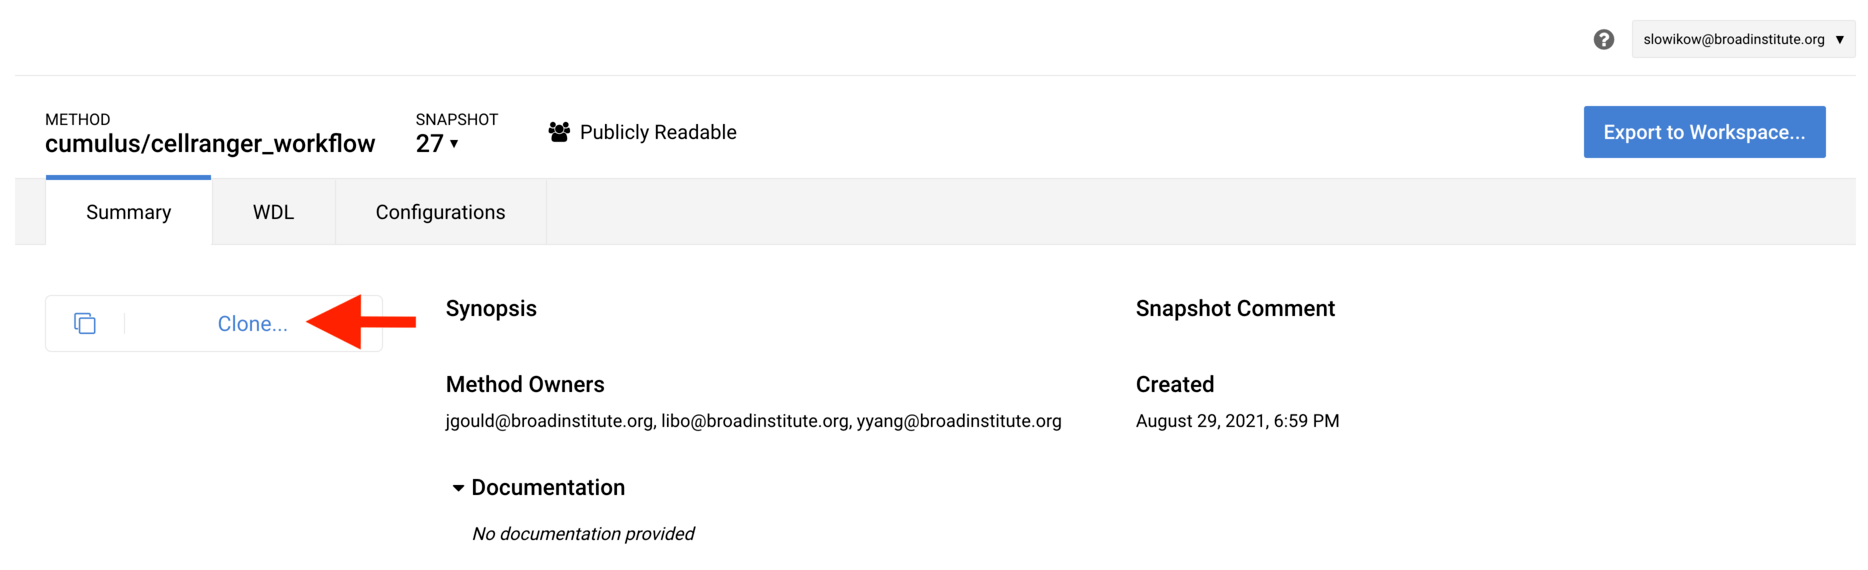
Task: Click the Method Owners heading
Action: [x=525, y=384]
